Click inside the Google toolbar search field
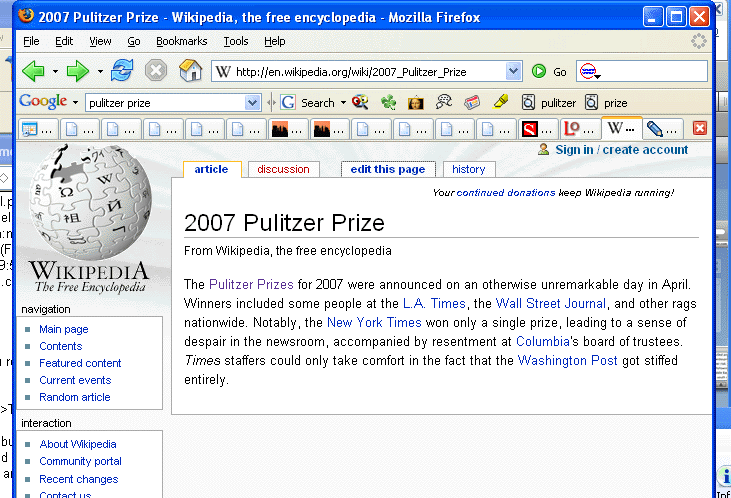 click(x=164, y=102)
